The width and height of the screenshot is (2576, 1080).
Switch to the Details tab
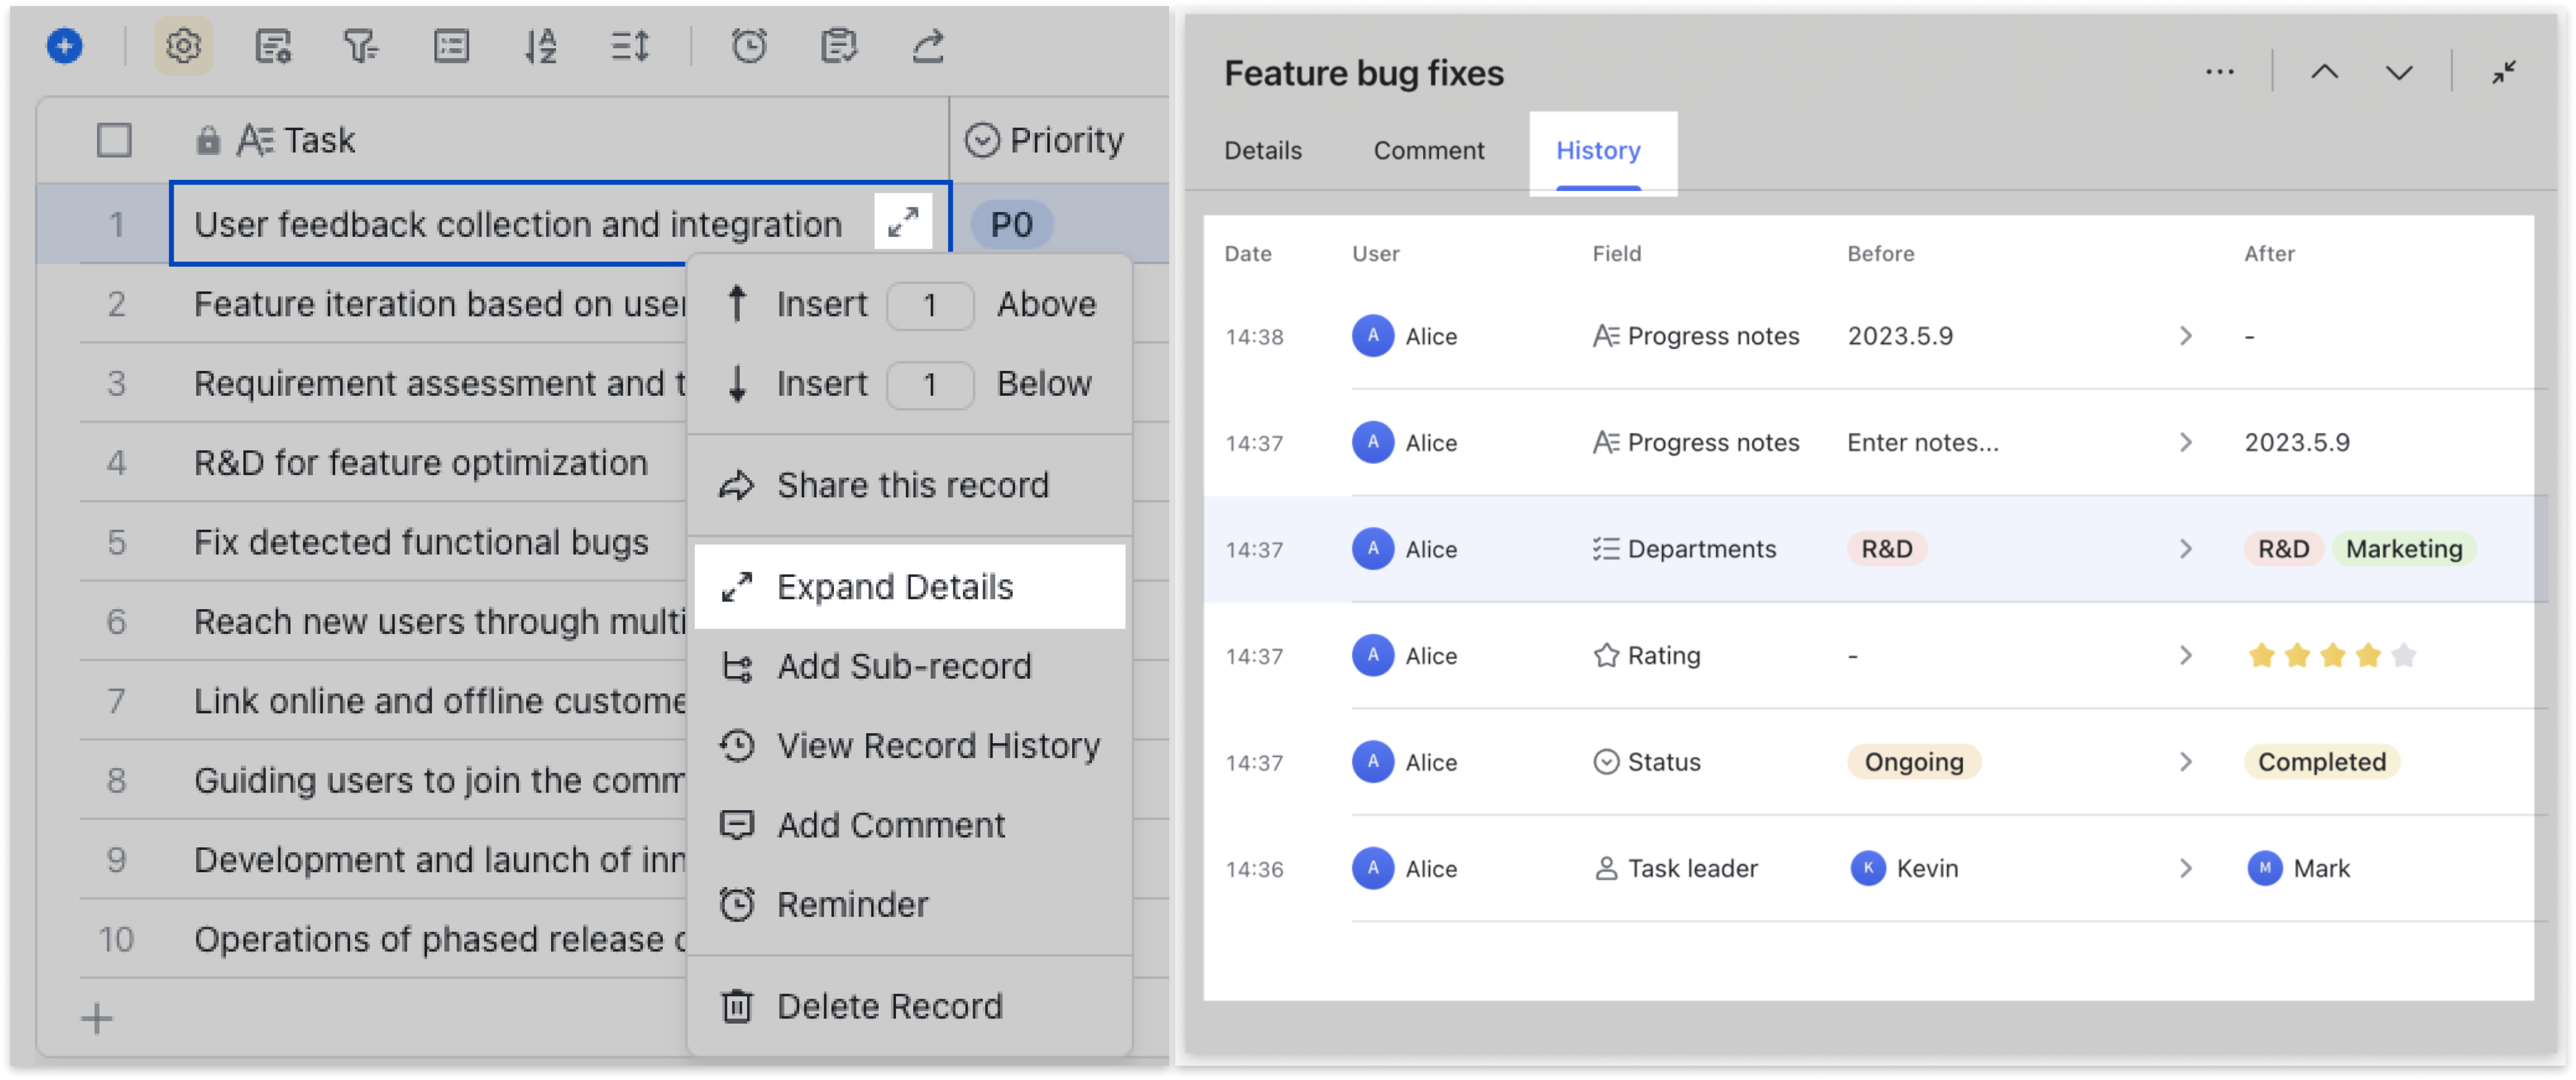(1263, 151)
